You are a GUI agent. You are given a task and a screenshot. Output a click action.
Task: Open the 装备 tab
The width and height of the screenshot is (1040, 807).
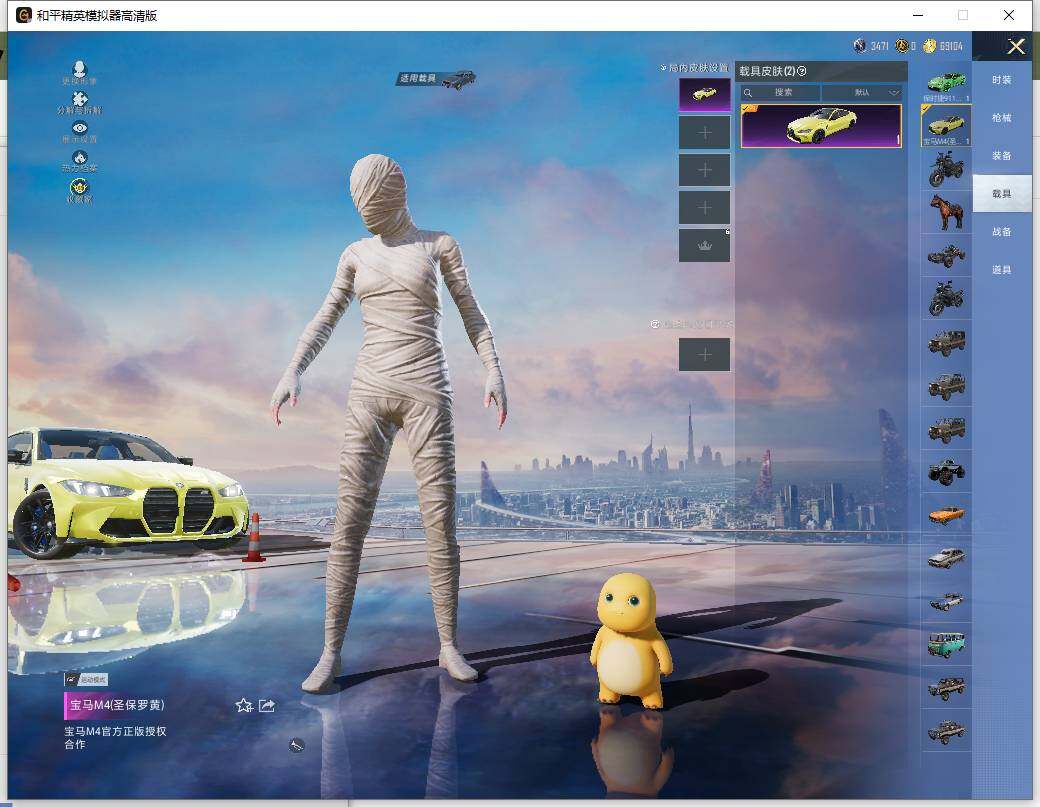click(1001, 156)
